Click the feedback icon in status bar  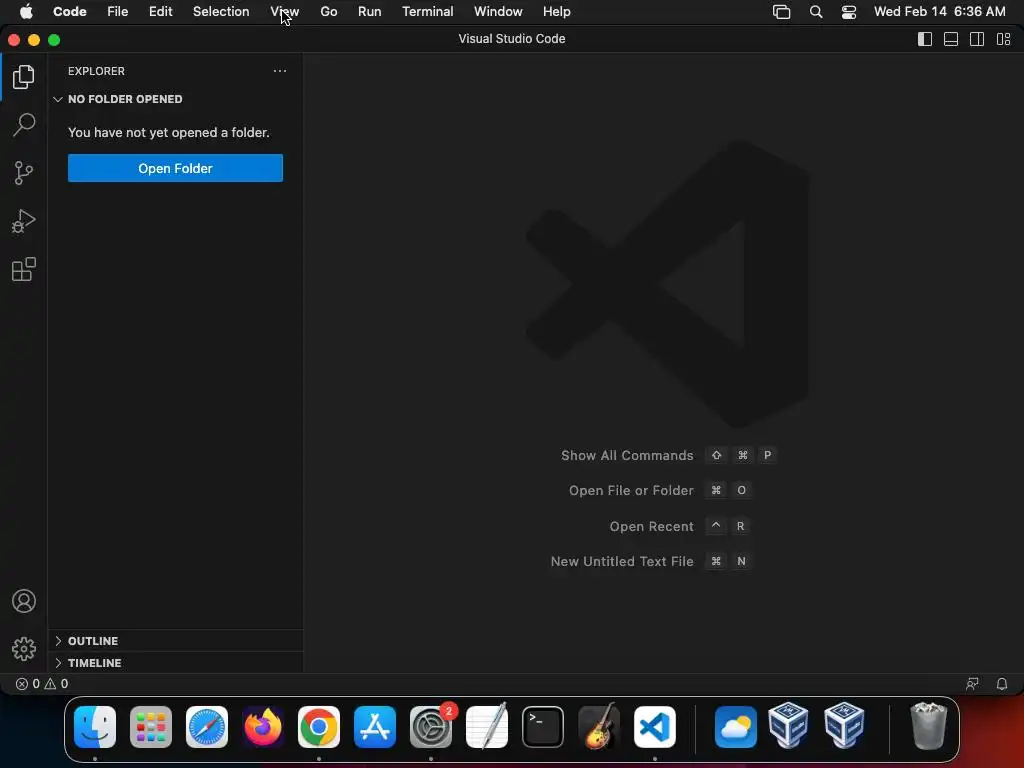coord(972,684)
